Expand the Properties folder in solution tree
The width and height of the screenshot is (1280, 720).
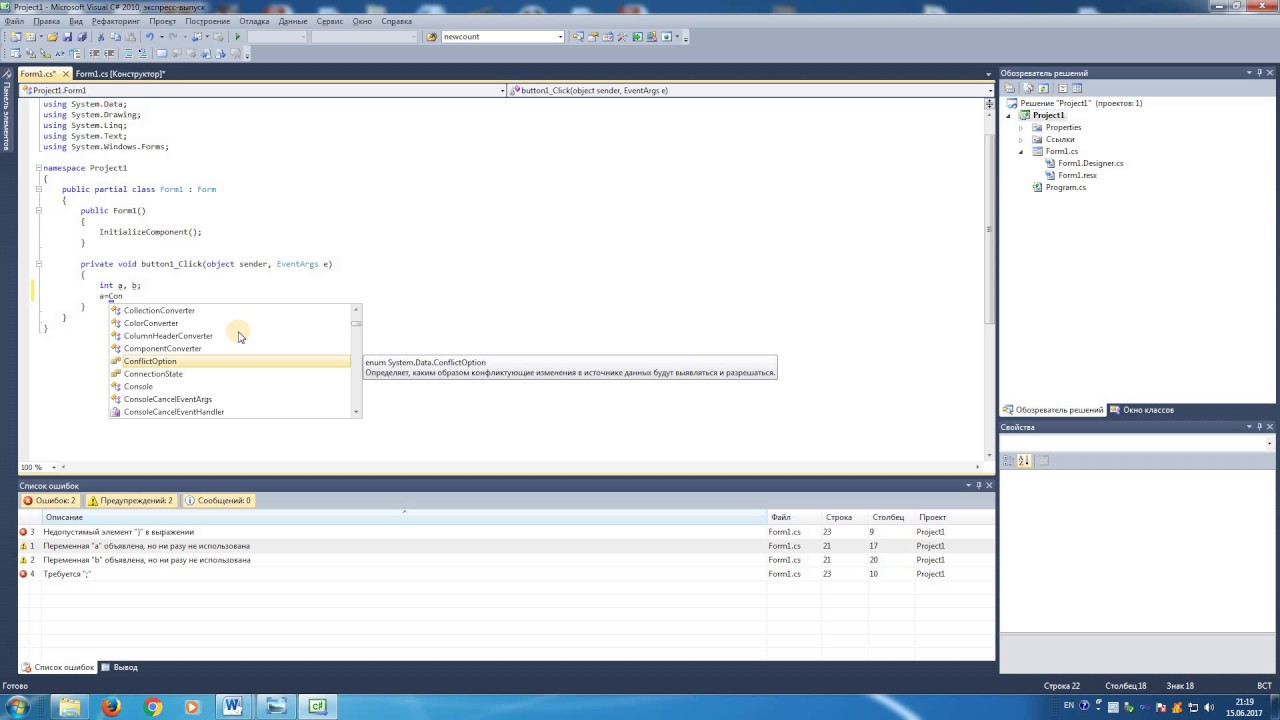tap(1021, 128)
